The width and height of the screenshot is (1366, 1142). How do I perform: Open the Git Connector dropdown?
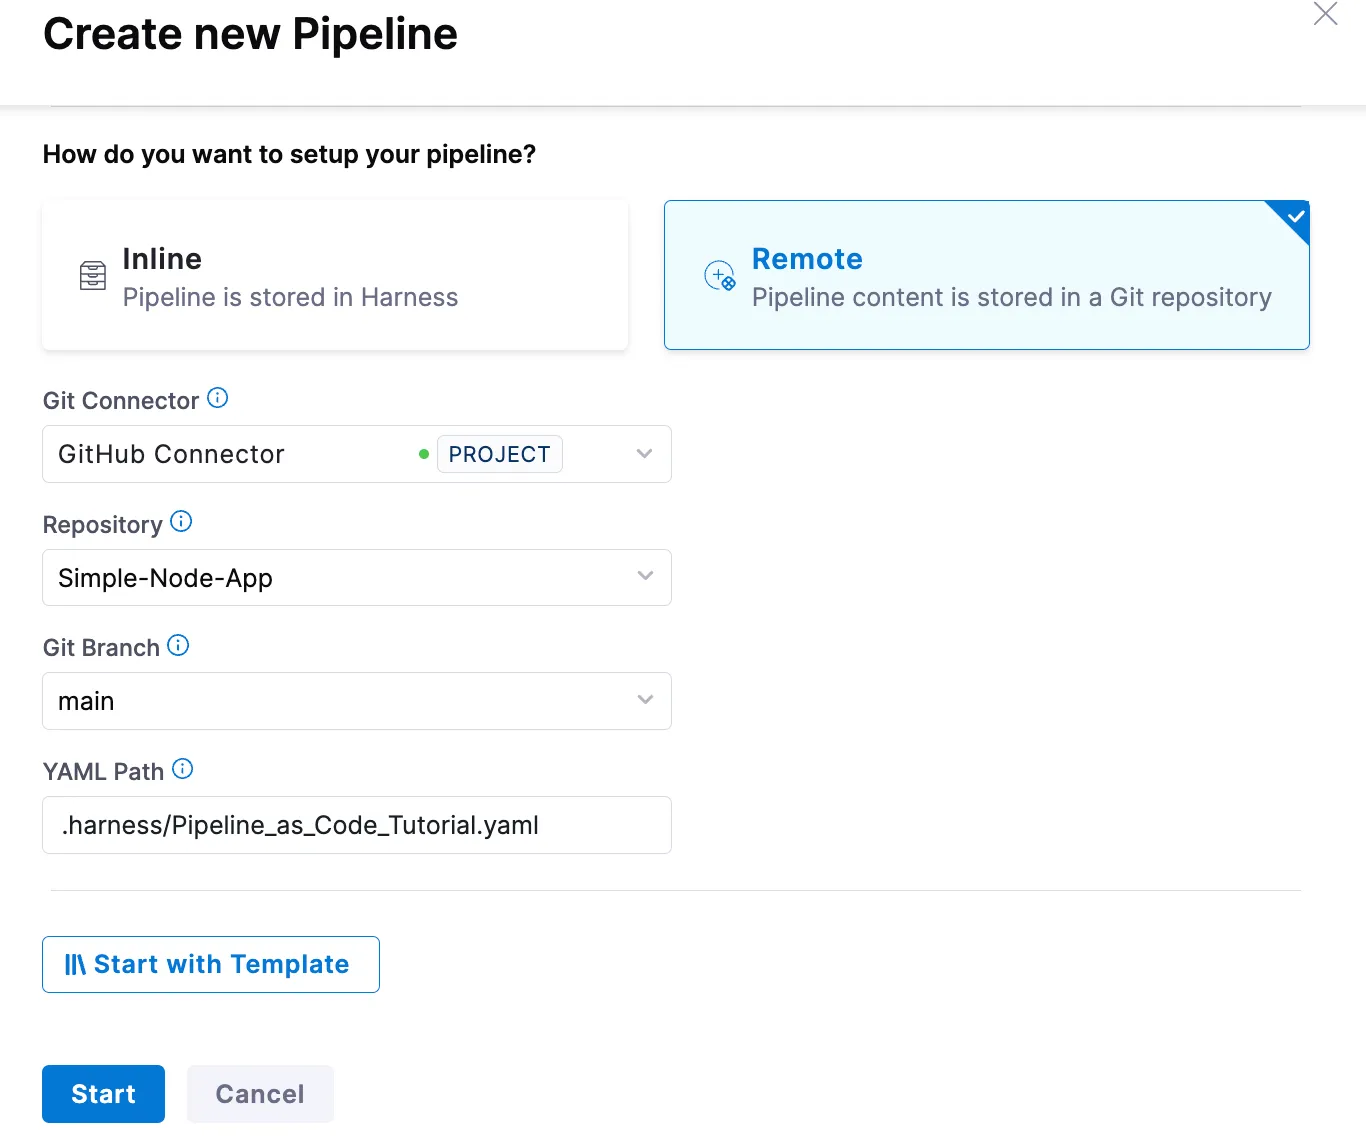(644, 454)
